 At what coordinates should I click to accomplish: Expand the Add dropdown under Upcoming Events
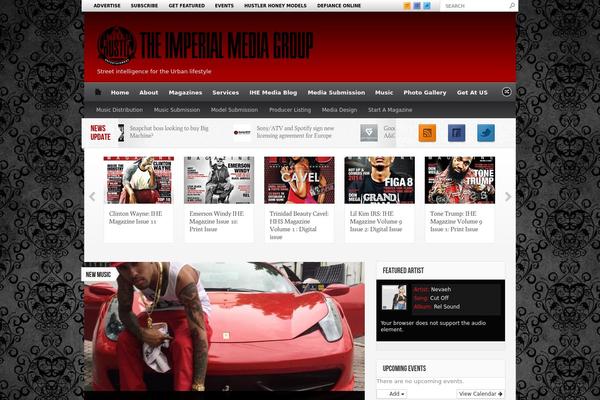[391, 394]
